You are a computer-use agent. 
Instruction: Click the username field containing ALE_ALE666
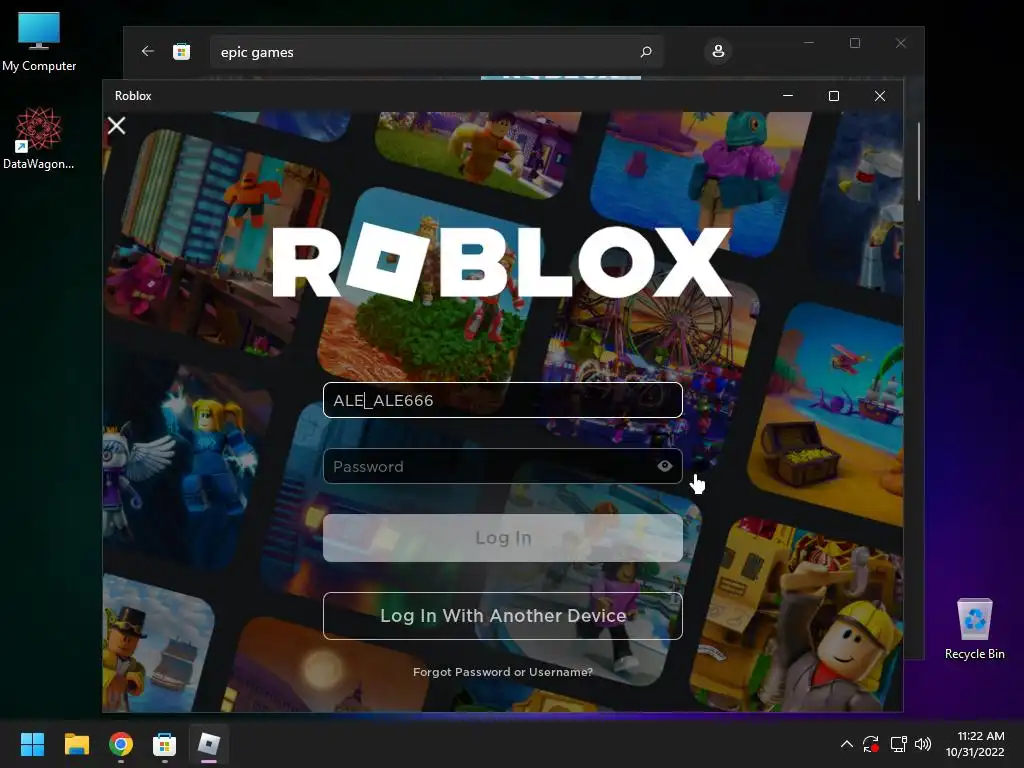[503, 400]
